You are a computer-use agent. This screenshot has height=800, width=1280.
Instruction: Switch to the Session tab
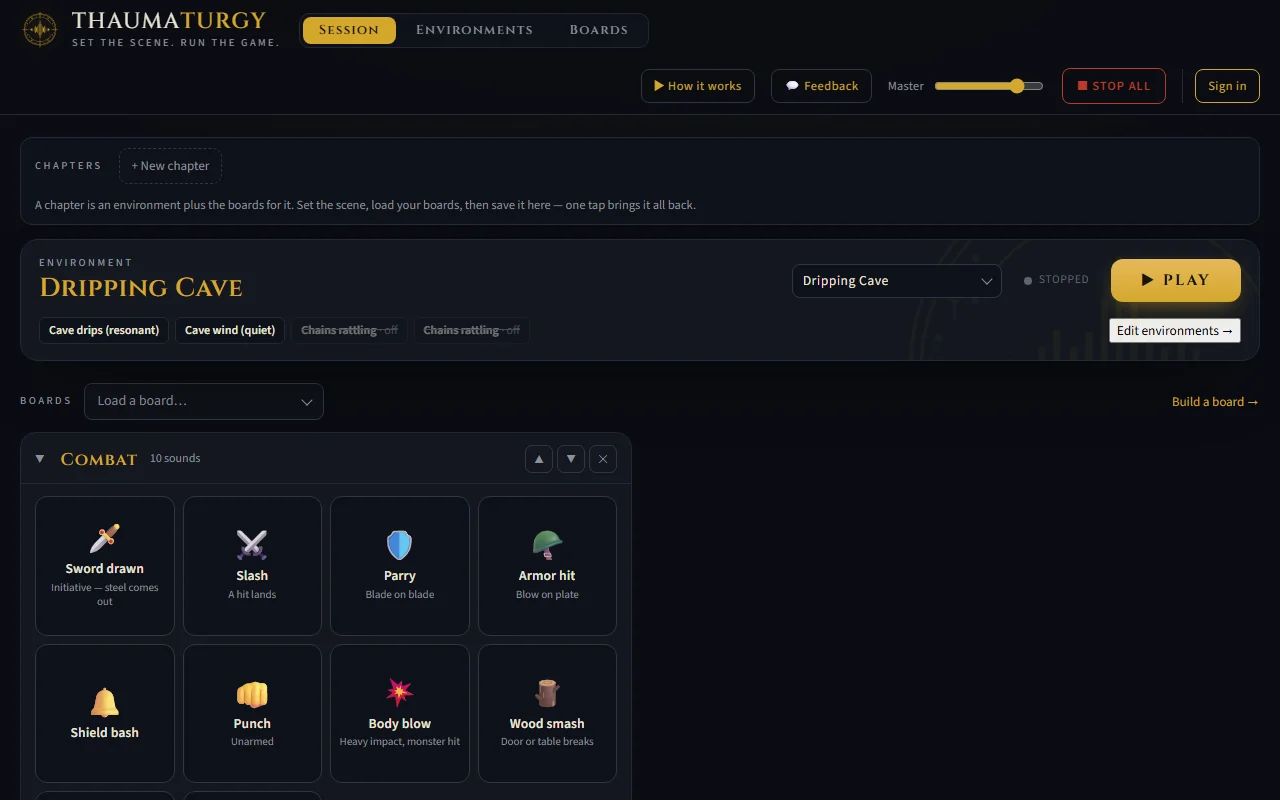349,30
